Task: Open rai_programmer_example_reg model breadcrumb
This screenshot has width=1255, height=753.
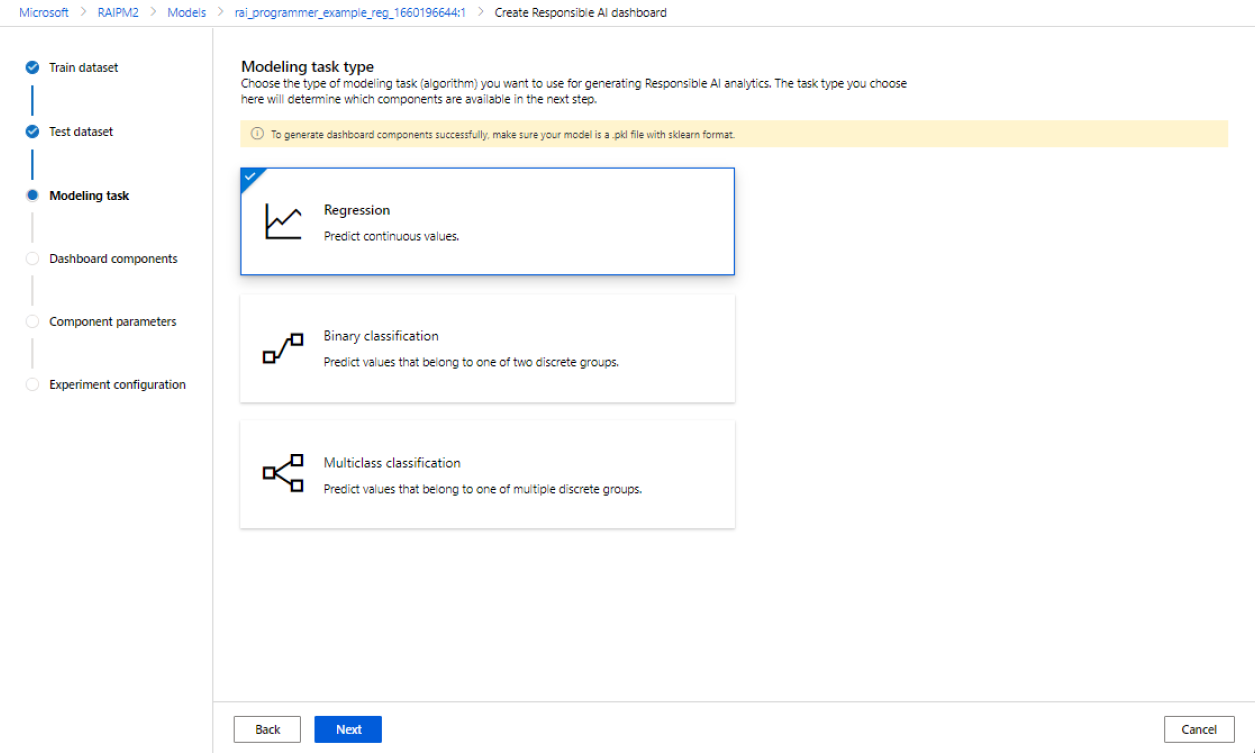Action: pos(350,13)
